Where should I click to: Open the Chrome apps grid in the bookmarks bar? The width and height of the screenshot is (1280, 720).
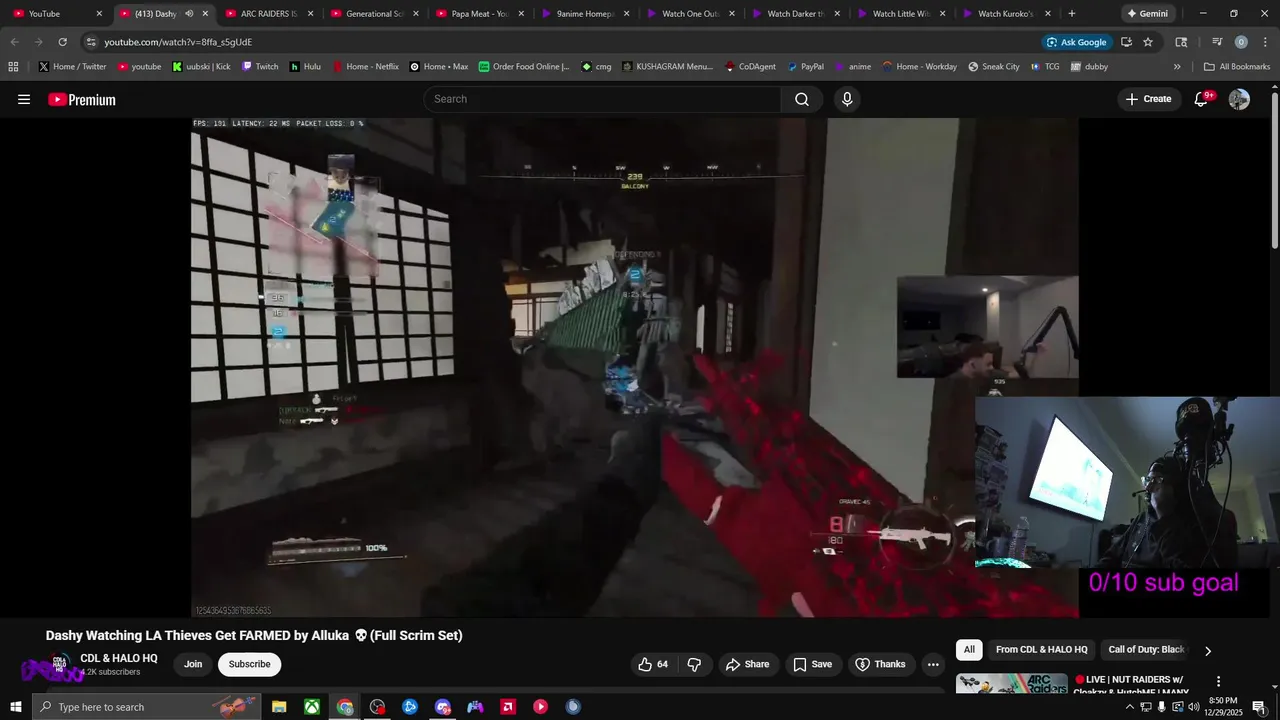tap(13, 67)
